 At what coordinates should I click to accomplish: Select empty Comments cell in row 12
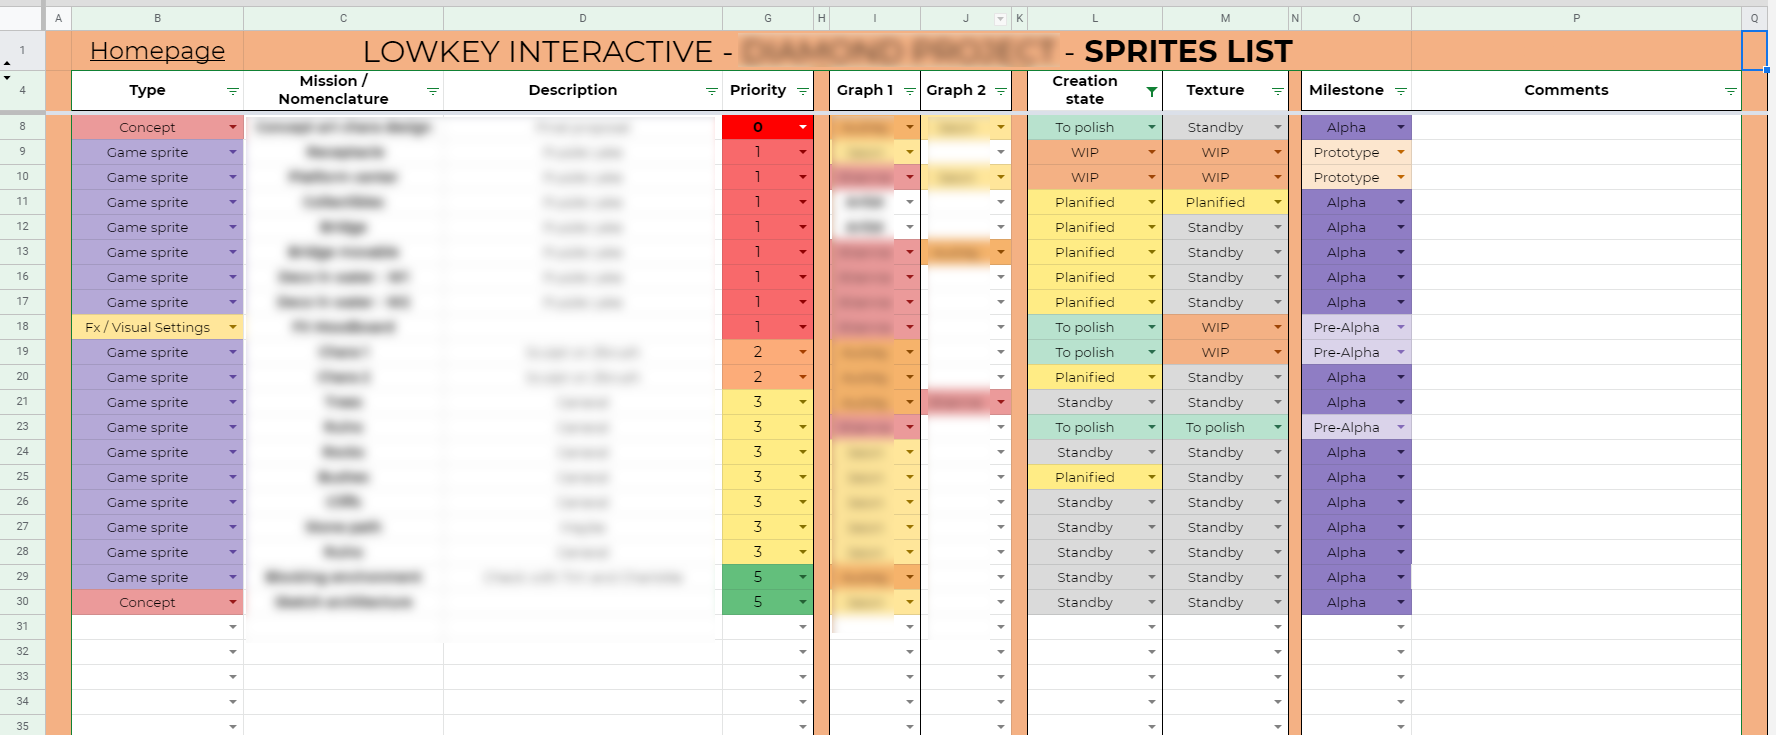pos(1576,227)
